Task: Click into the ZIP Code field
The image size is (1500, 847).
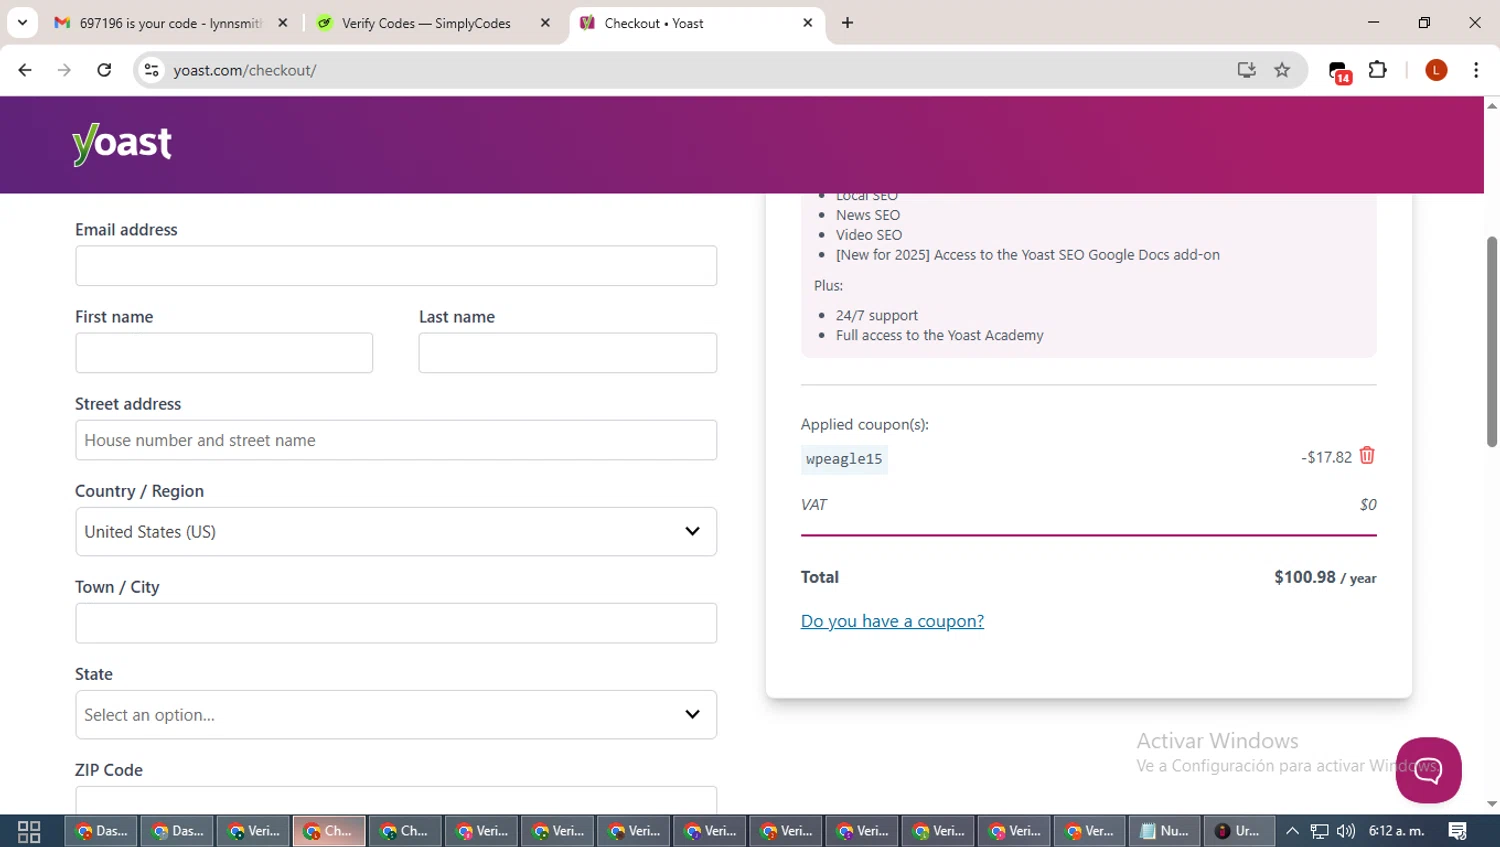Action: point(396,800)
